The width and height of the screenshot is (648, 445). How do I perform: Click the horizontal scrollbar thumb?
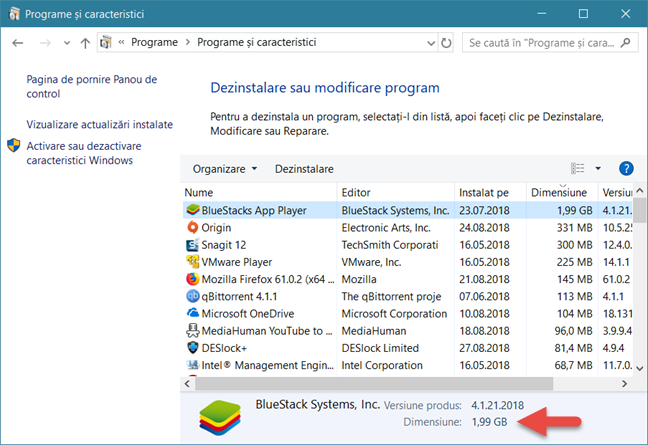point(374,384)
